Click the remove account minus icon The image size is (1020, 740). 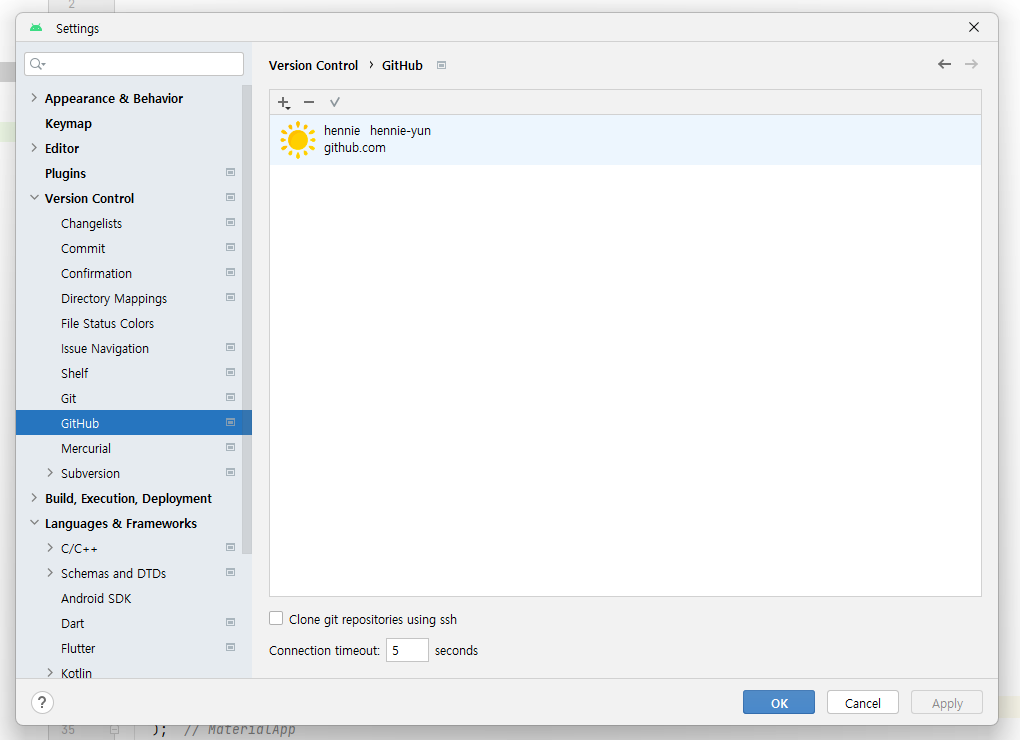309,102
